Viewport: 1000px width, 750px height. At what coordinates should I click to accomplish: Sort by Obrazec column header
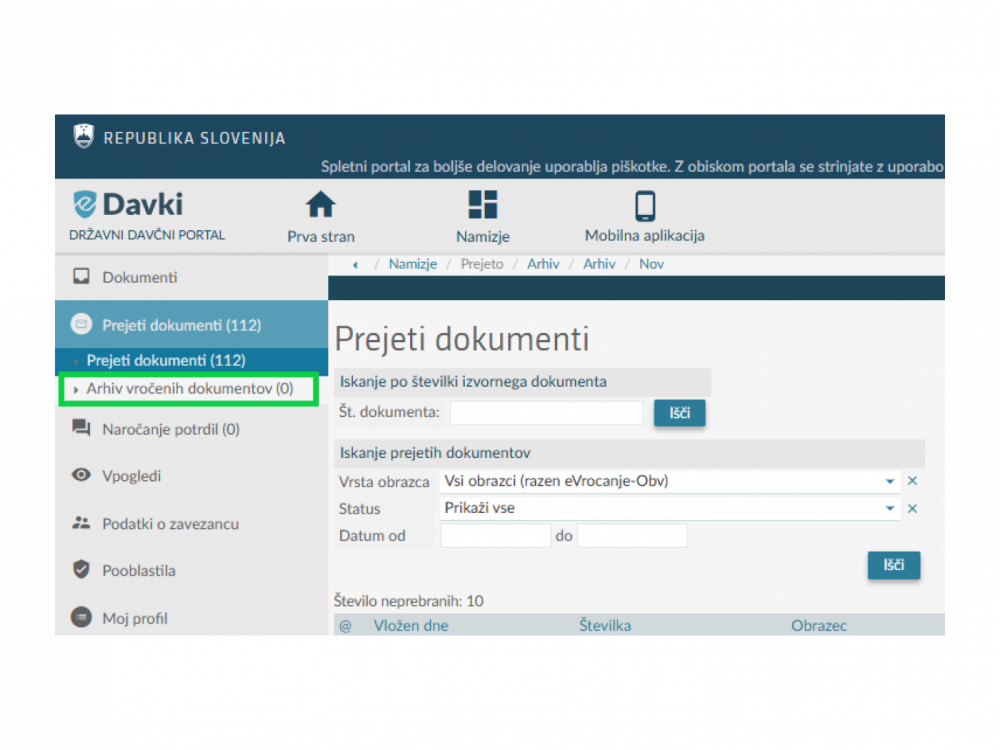[819, 626]
